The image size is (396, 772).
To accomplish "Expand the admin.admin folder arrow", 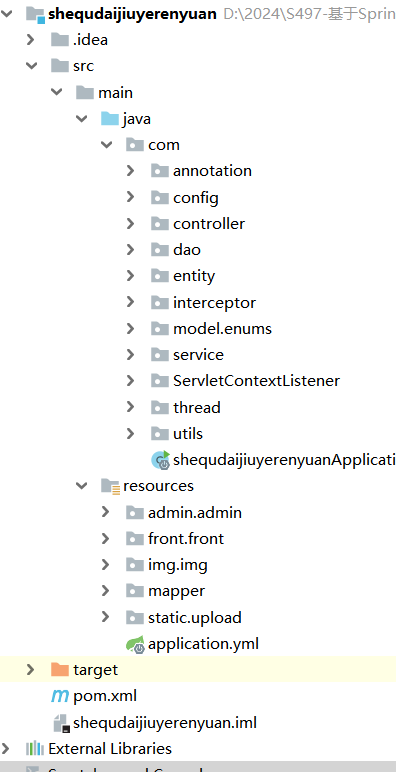I will click(105, 512).
